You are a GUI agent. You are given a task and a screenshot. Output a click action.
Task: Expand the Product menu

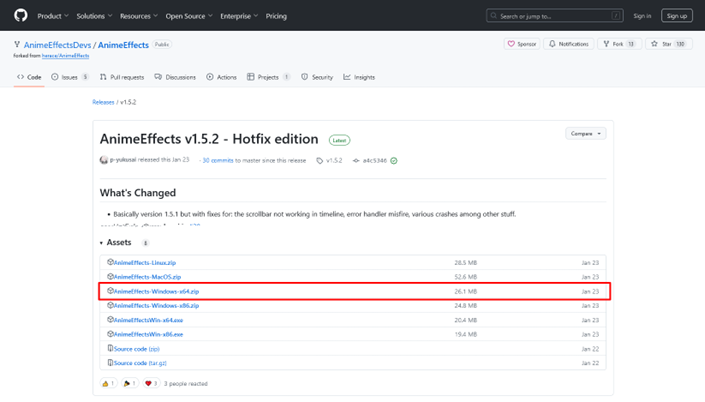(x=53, y=16)
